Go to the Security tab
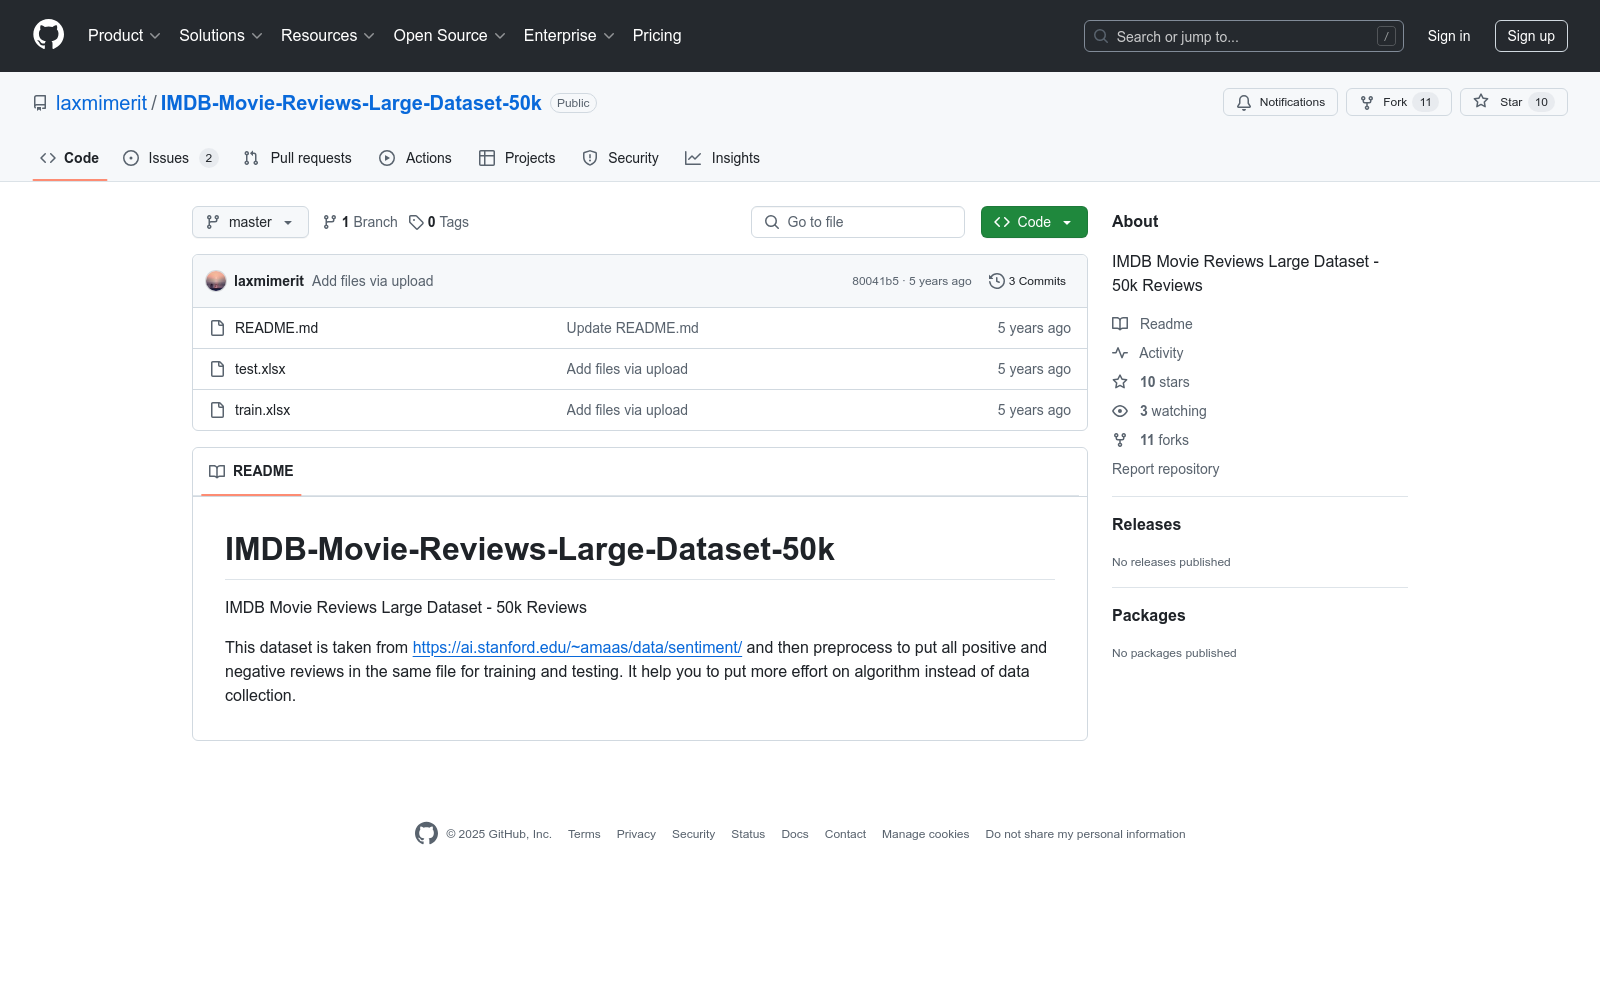The width and height of the screenshot is (1600, 1000). 620,158
